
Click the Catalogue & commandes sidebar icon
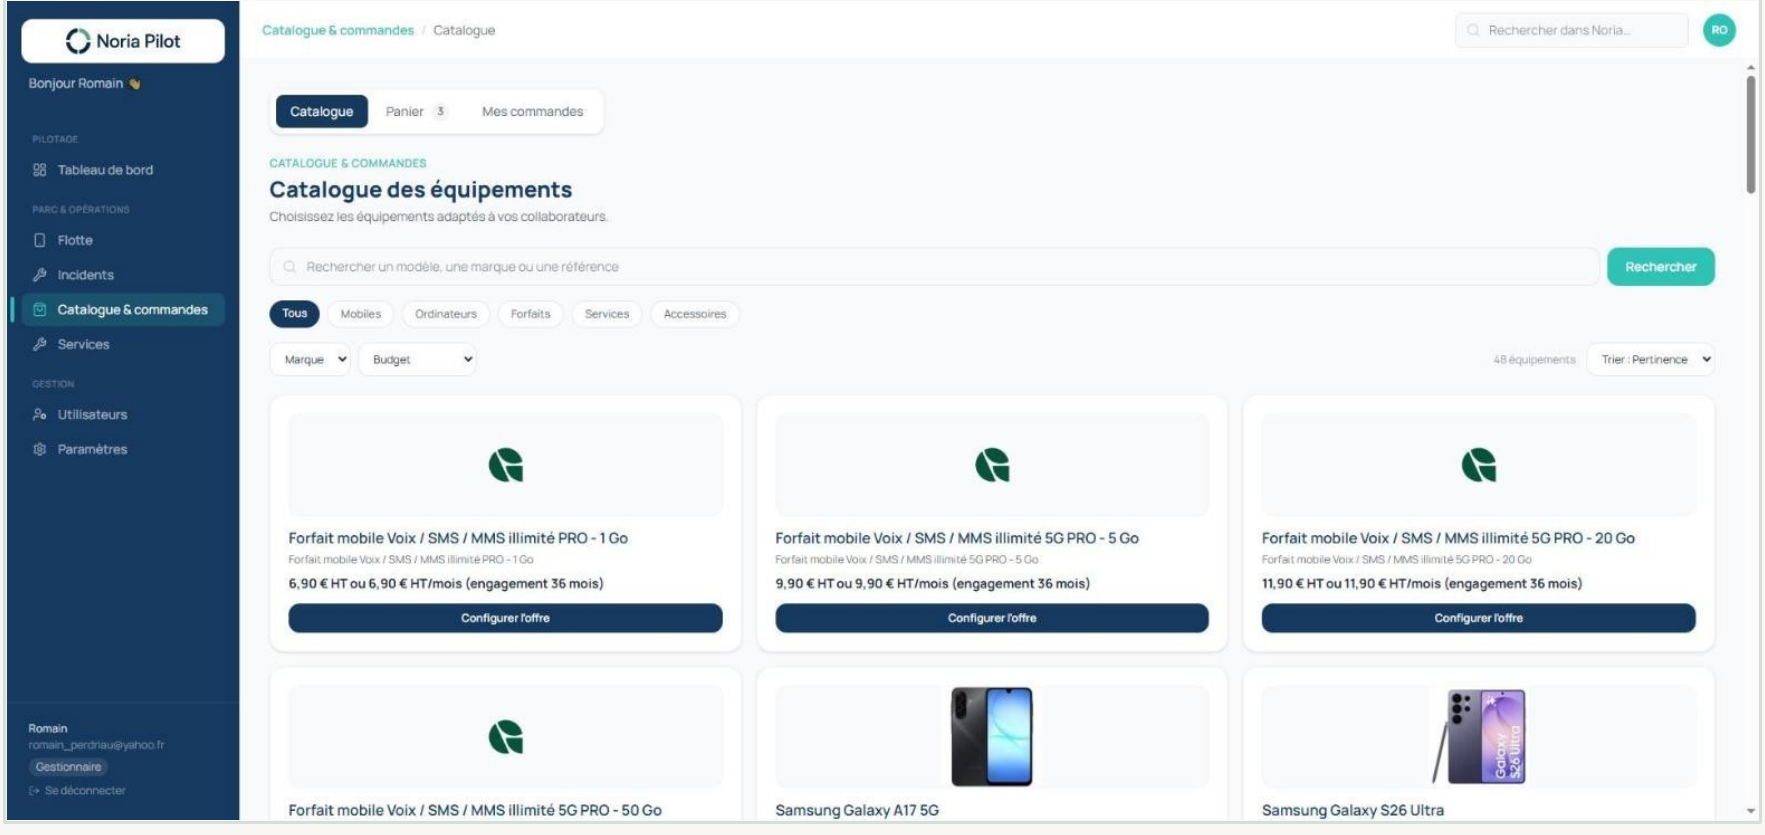coord(40,310)
